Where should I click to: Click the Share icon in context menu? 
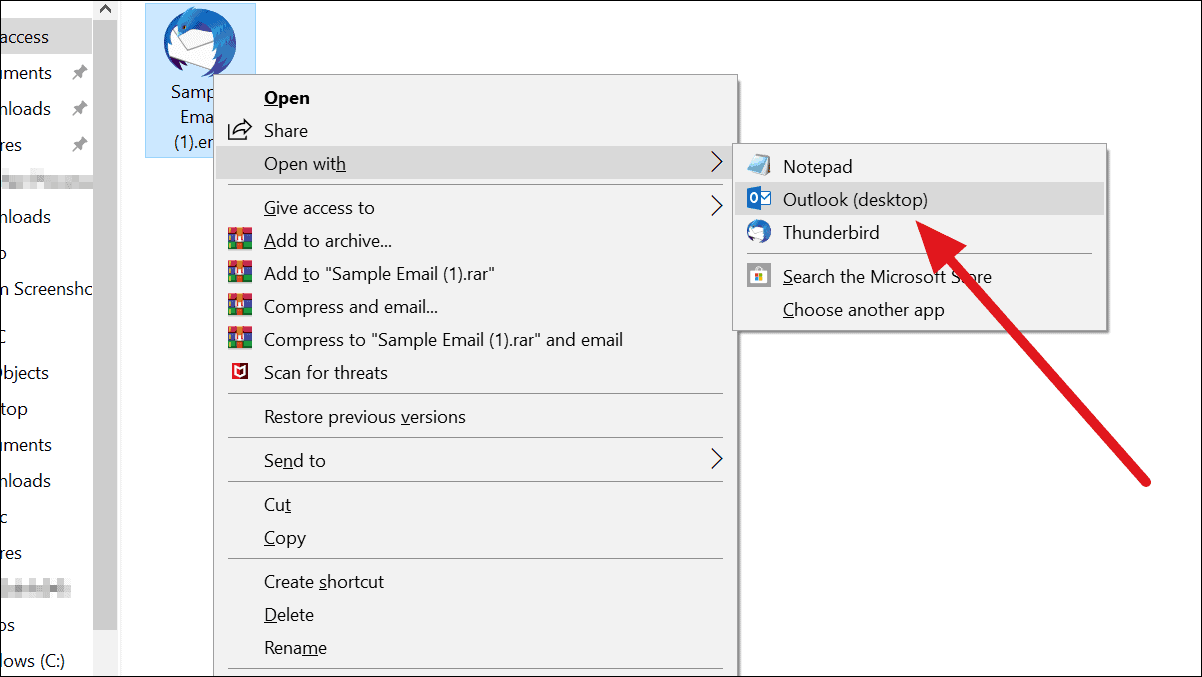240,130
